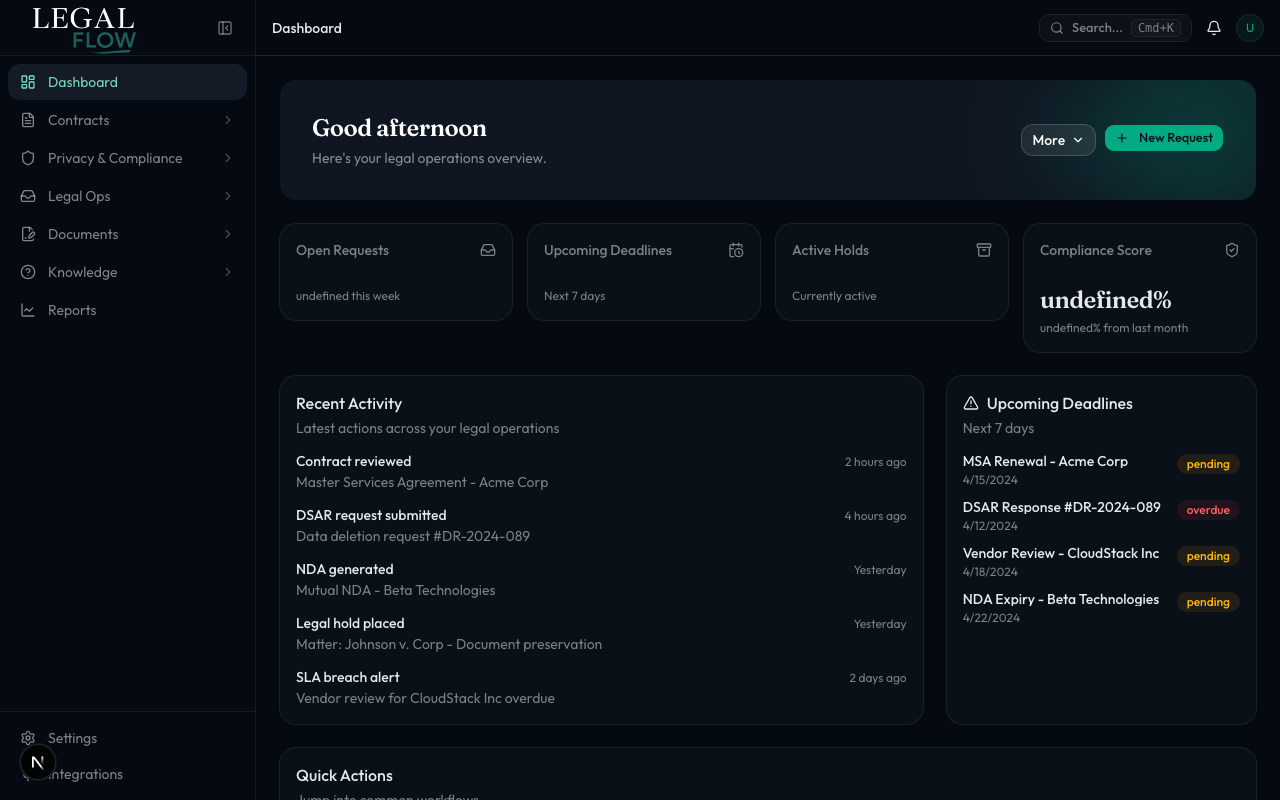Select the calendar icon on Upcoming Deadlines card
The image size is (1280, 800).
tap(736, 250)
